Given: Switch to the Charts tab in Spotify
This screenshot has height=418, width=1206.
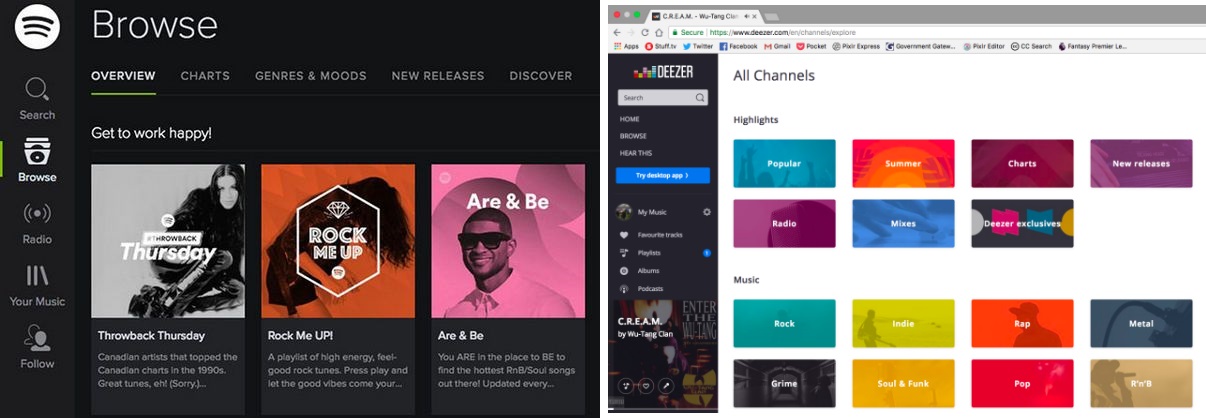Looking at the screenshot, I should [x=205, y=76].
